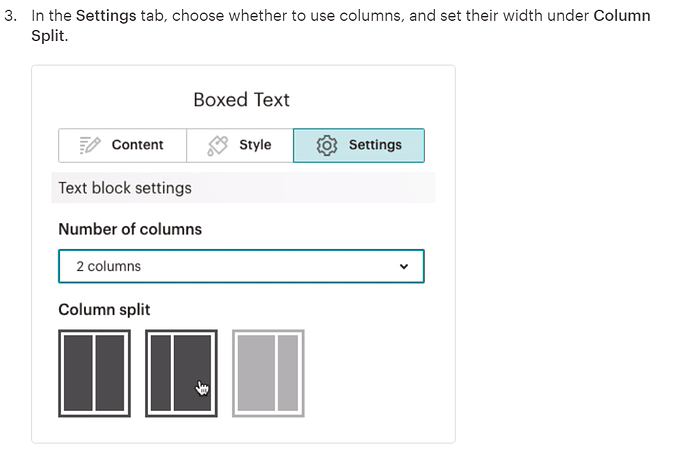The height and width of the screenshot is (464, 690).
Task: Click the Text block settings header bar
Action: 243,188
